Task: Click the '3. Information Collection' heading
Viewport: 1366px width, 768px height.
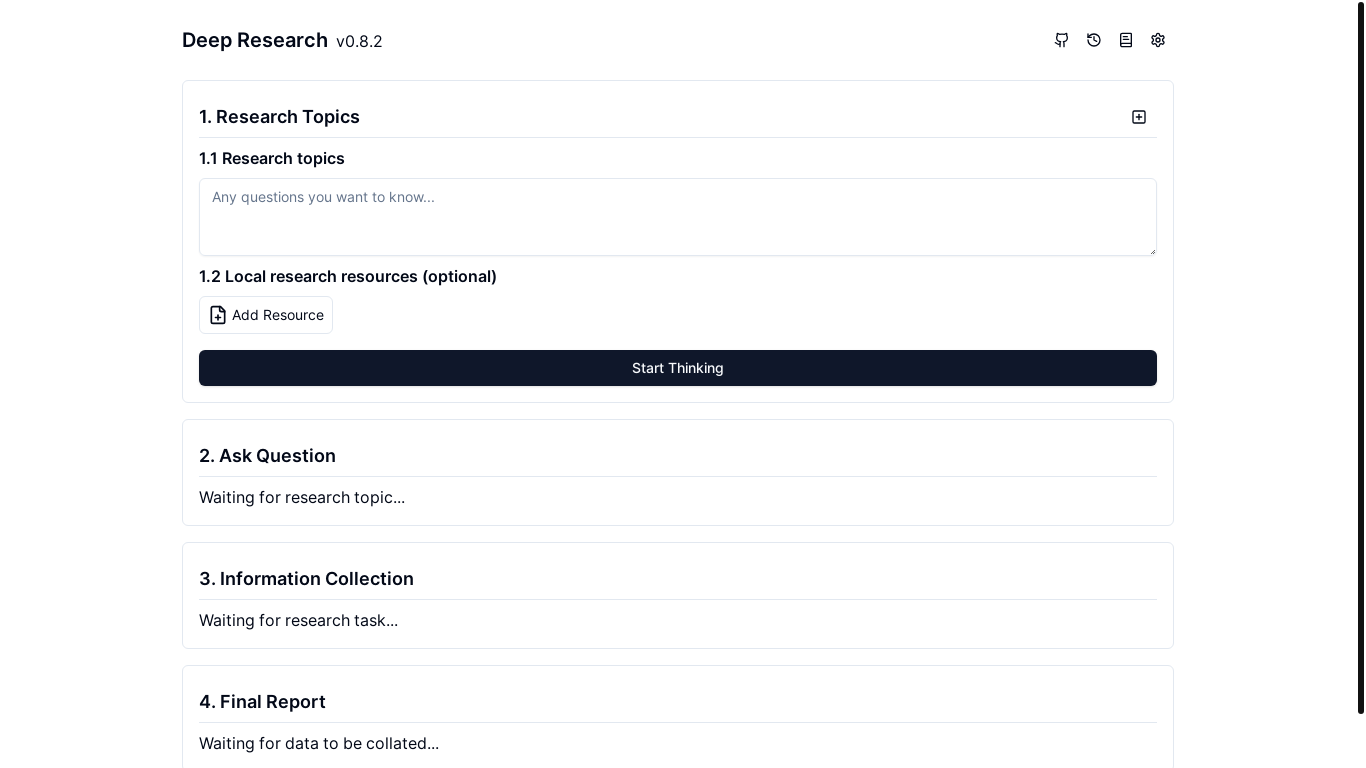Action: (306, 579)
